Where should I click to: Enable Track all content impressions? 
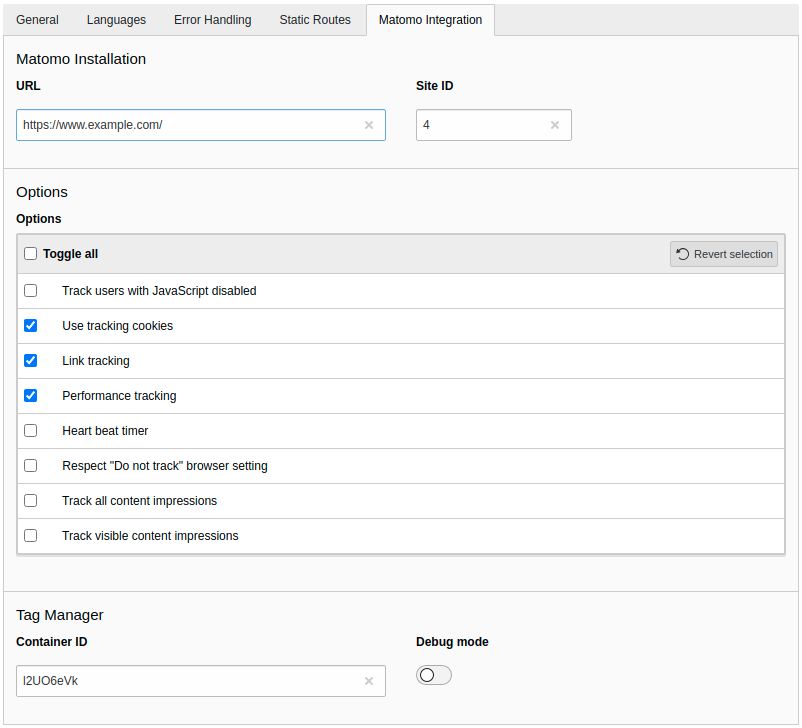[31, 500]
